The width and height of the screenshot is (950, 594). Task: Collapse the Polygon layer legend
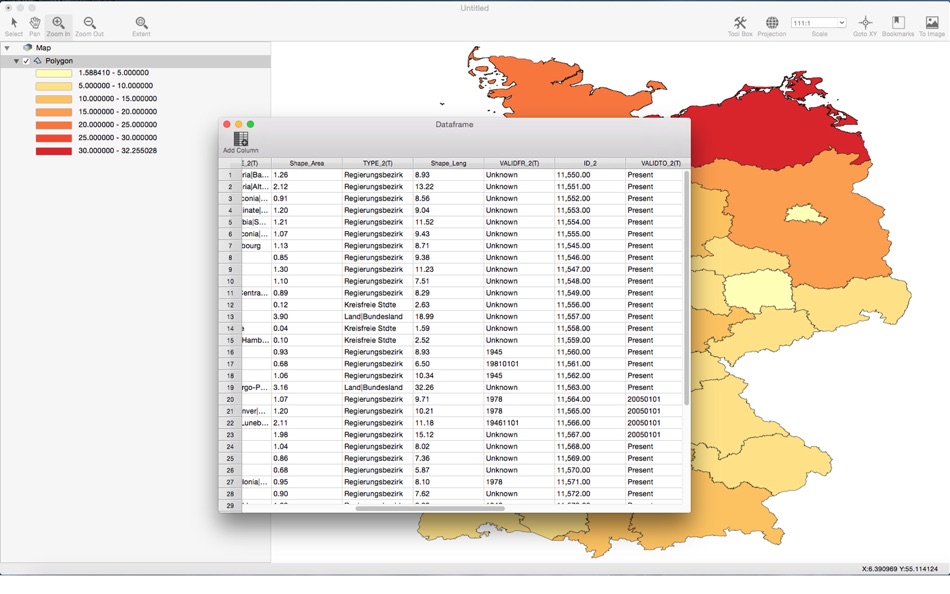16,61
